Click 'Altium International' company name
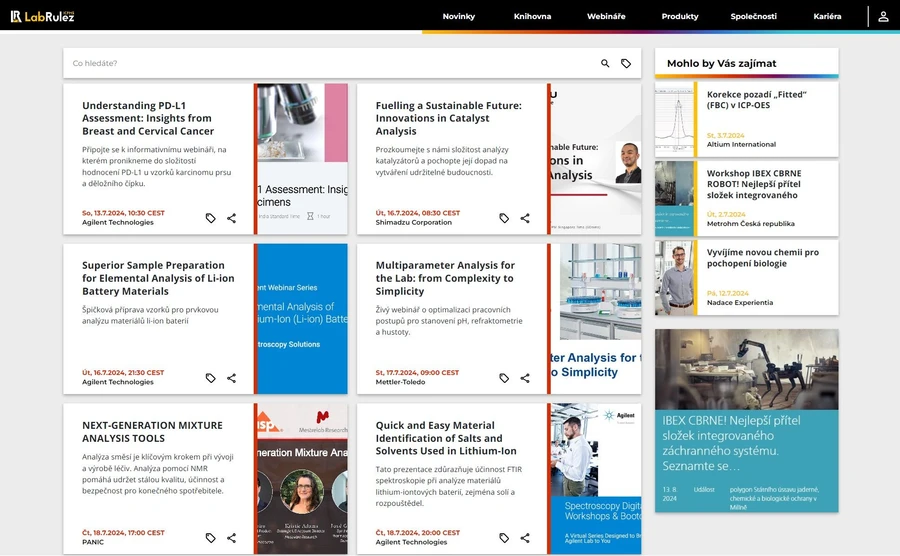Screen dimensions: 900x556 click(x=741, y=145)
